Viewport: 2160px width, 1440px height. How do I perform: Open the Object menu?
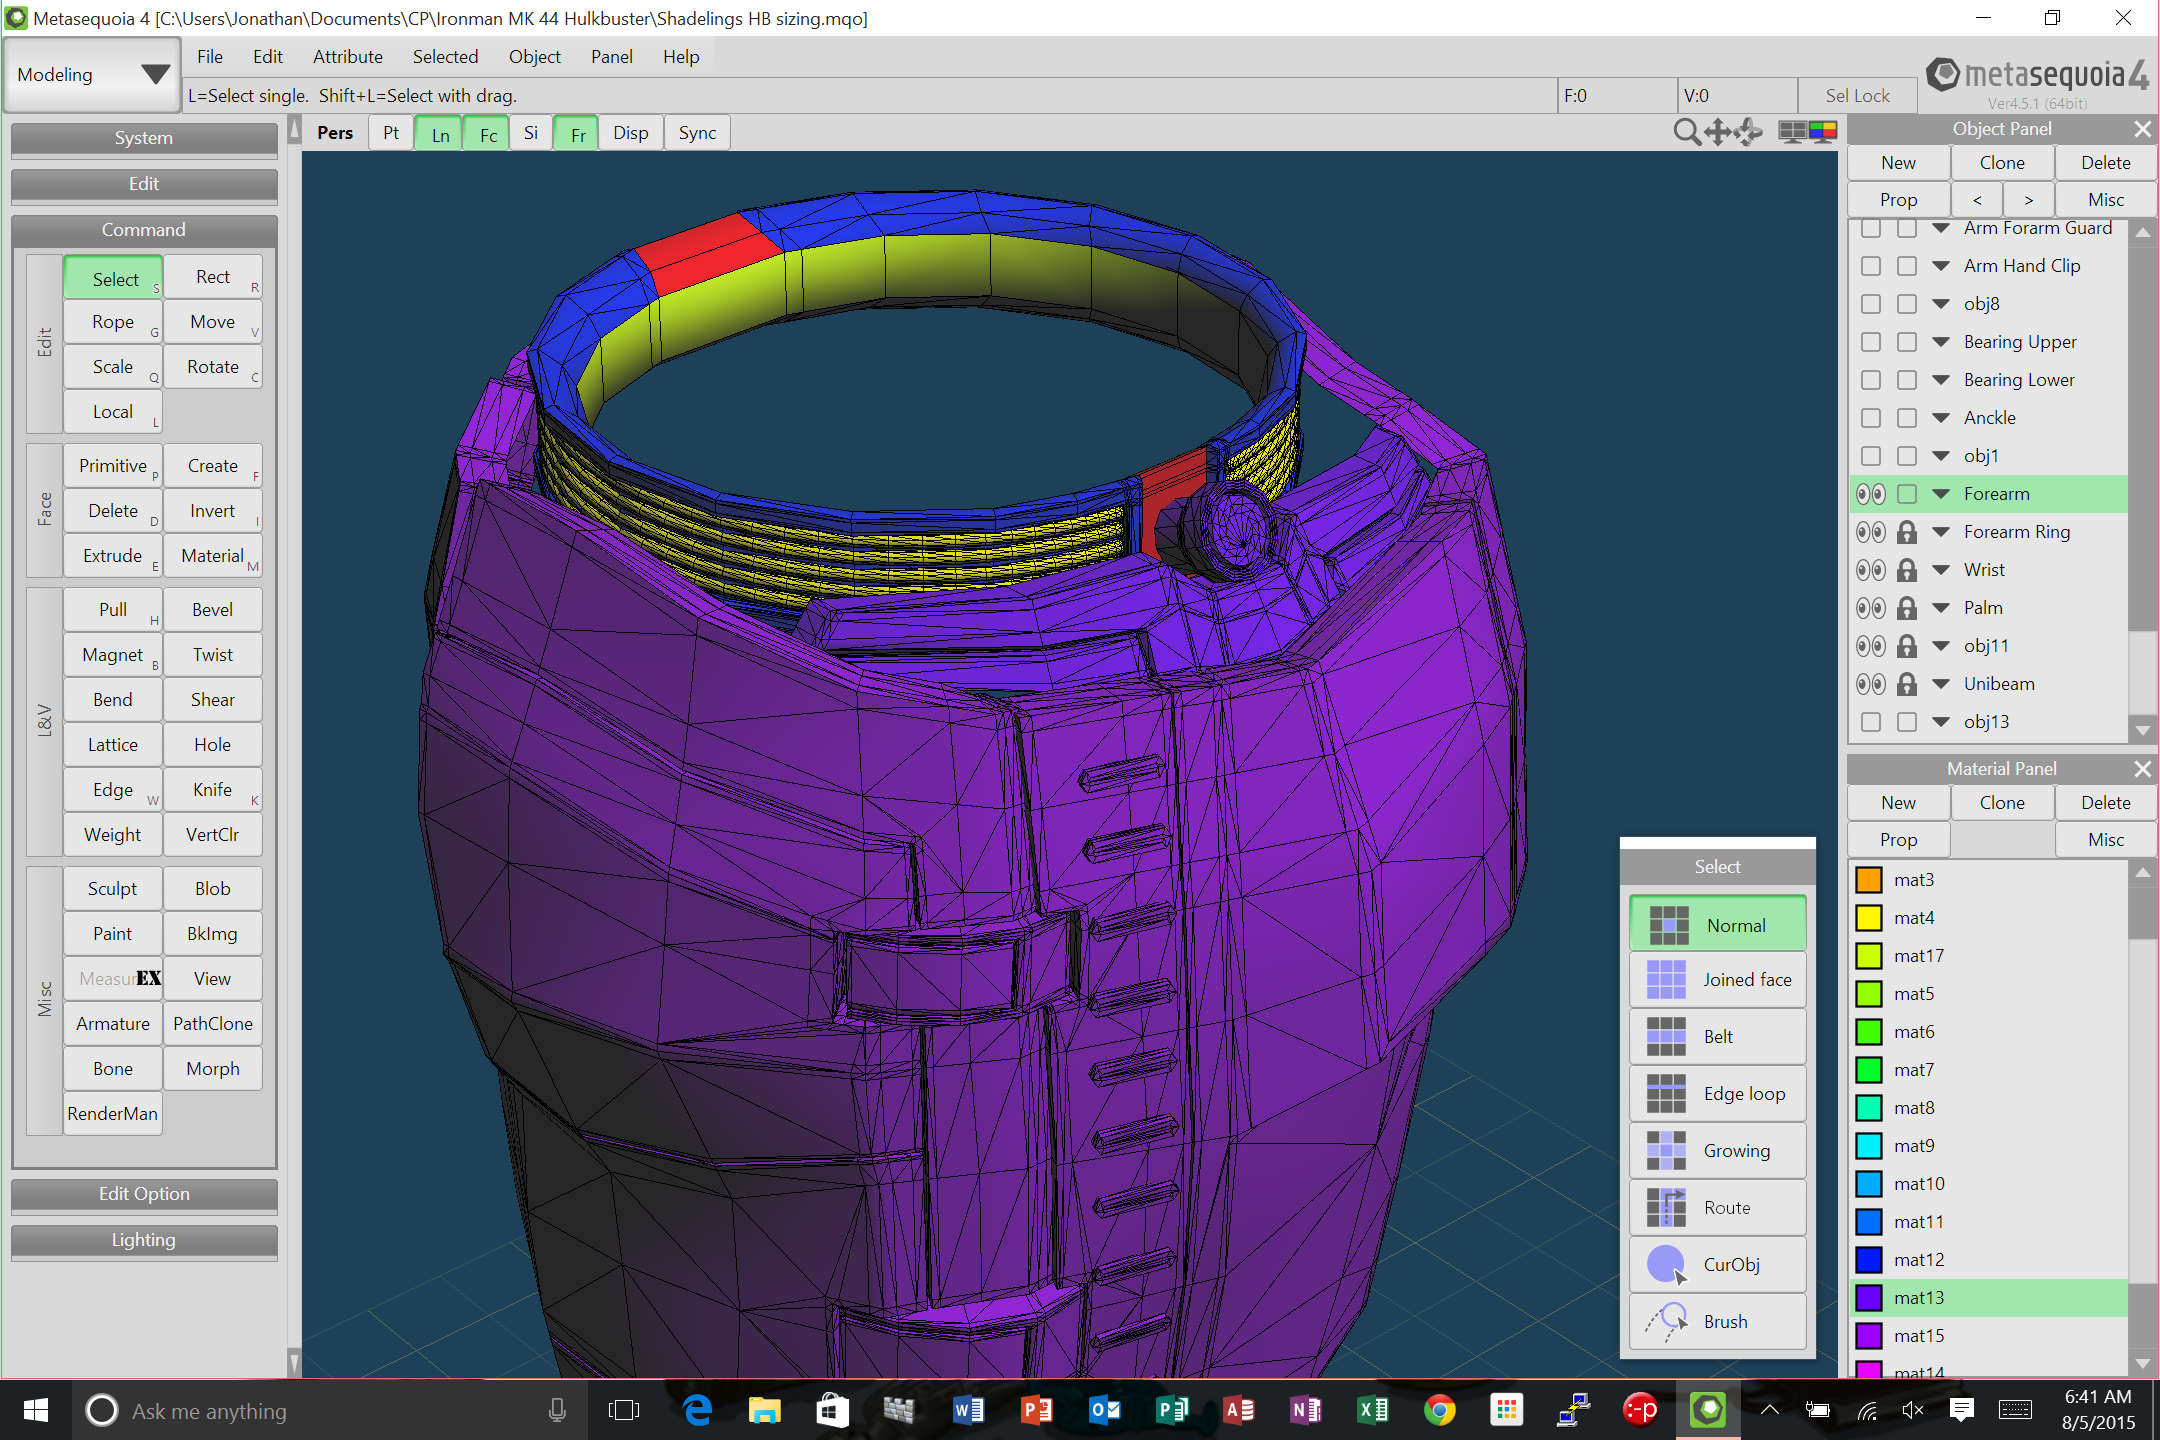534,57
